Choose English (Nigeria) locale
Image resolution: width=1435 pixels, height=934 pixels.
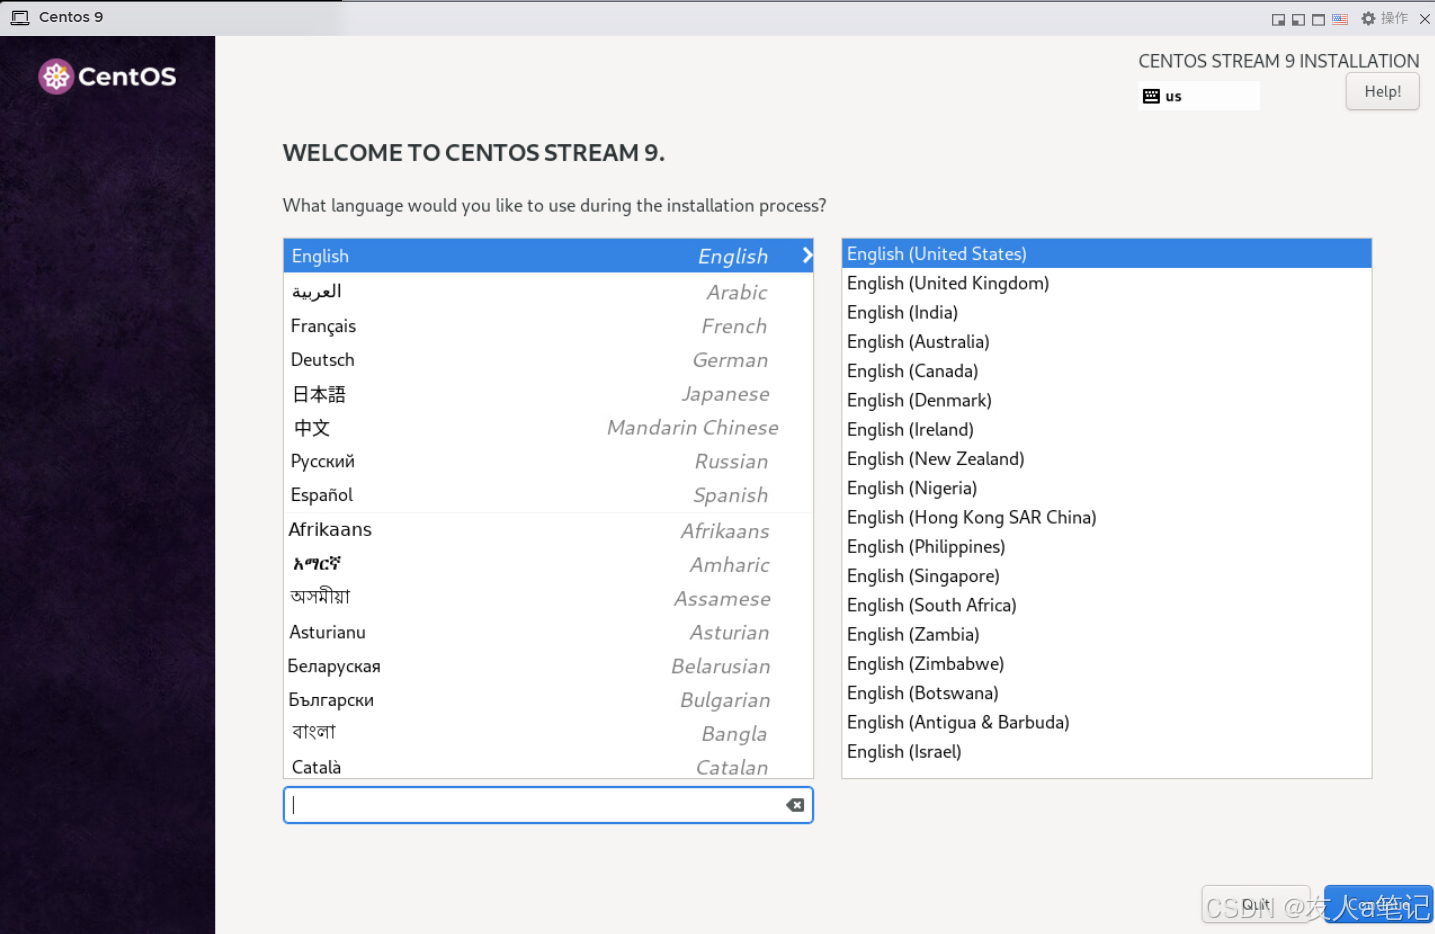point(1106,488)
